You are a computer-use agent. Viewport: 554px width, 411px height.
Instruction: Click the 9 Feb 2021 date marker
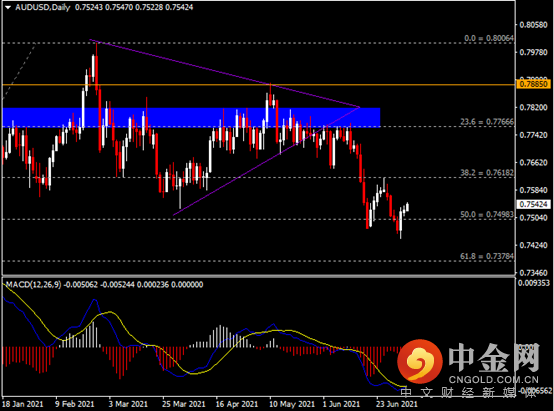[75, 404]
